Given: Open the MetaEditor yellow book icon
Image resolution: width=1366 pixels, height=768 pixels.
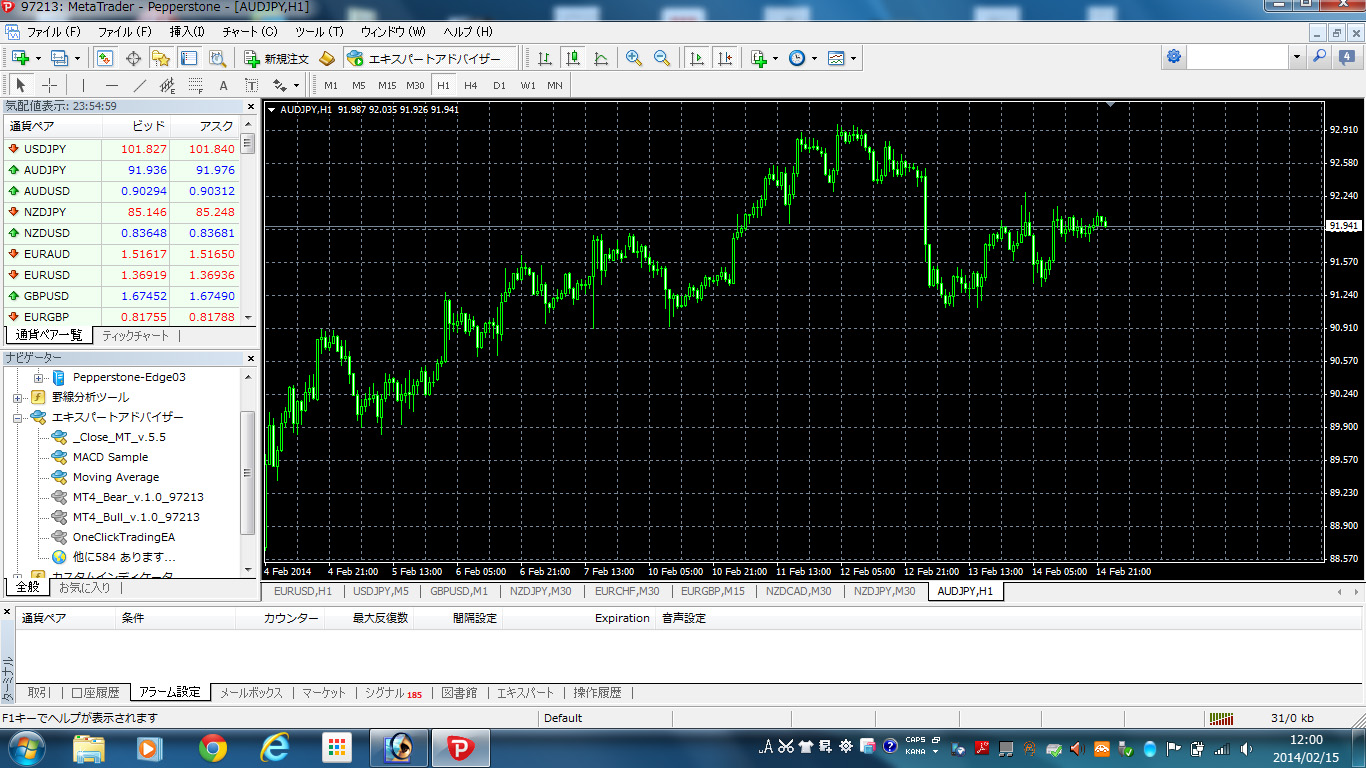Looking at the screenshot, I should (x=326, y=58).
